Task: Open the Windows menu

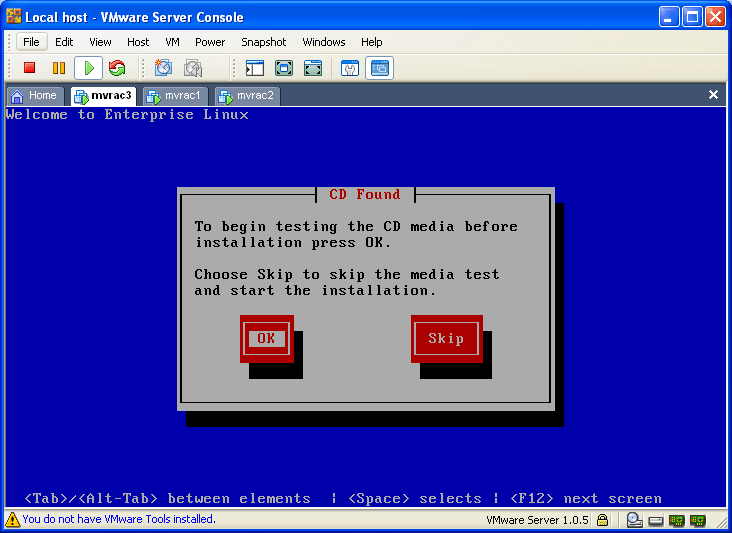Action: pos(324,42)
